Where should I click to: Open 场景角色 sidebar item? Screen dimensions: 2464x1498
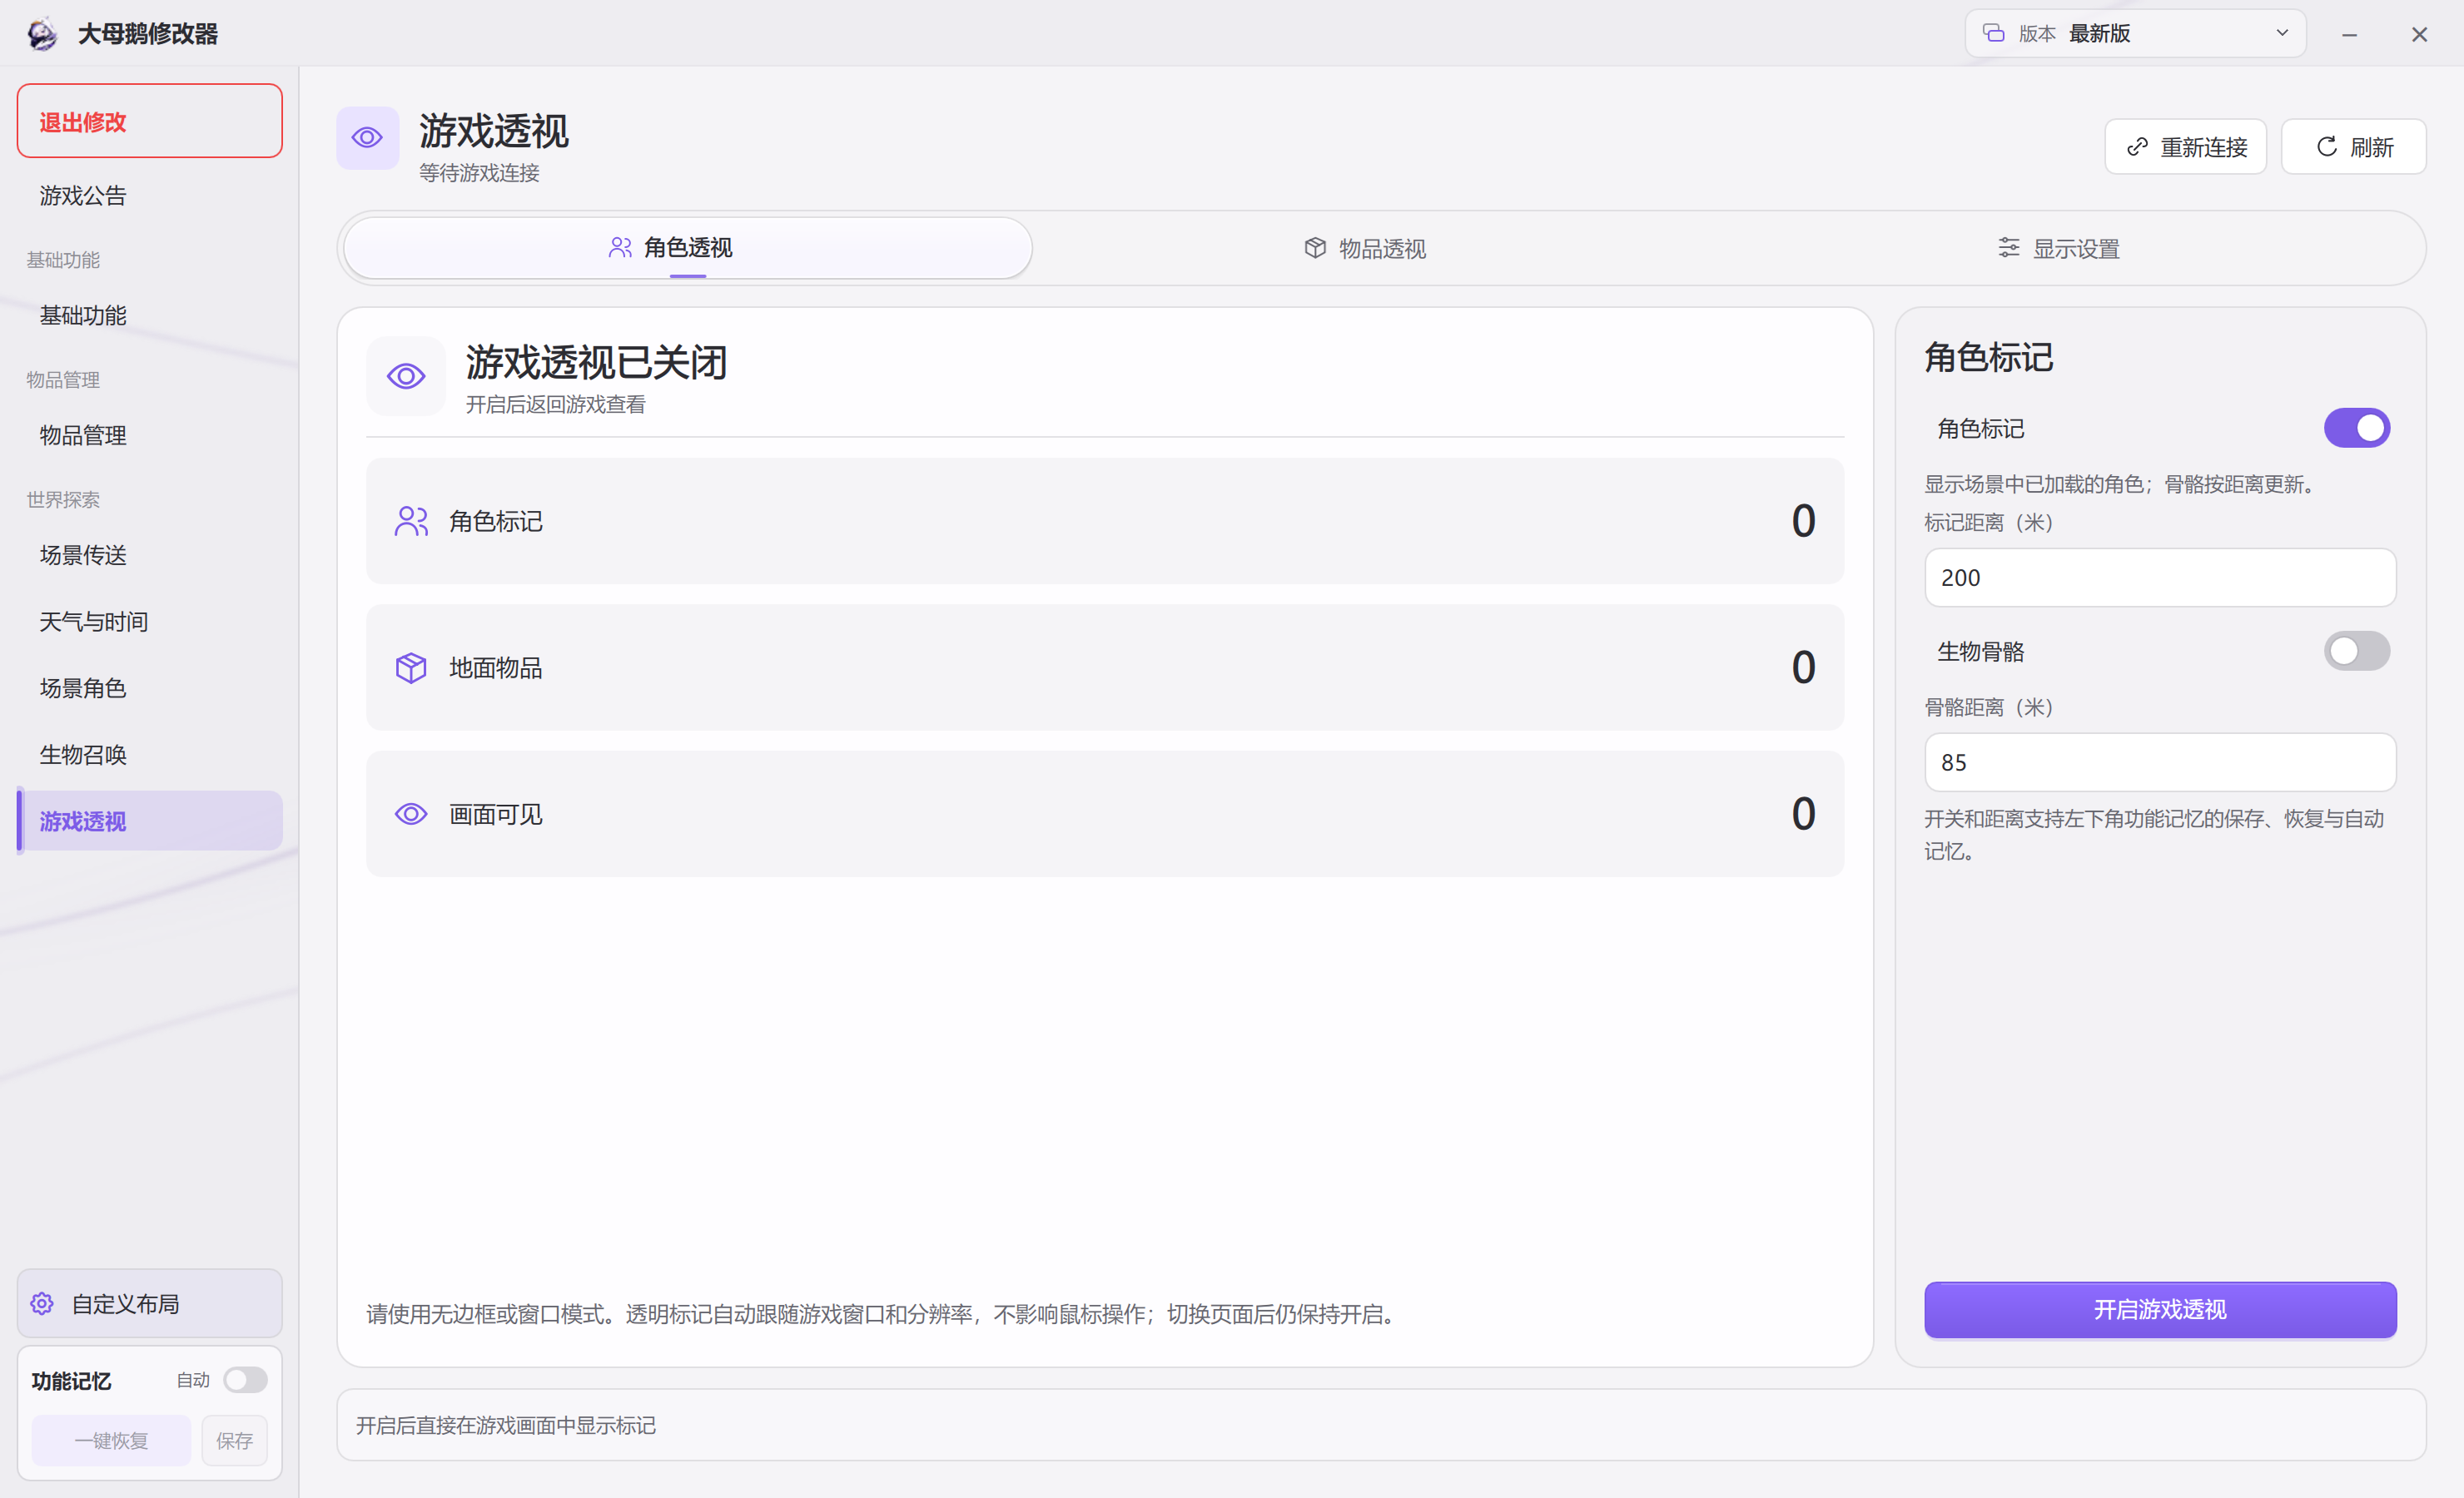point(150,688)
